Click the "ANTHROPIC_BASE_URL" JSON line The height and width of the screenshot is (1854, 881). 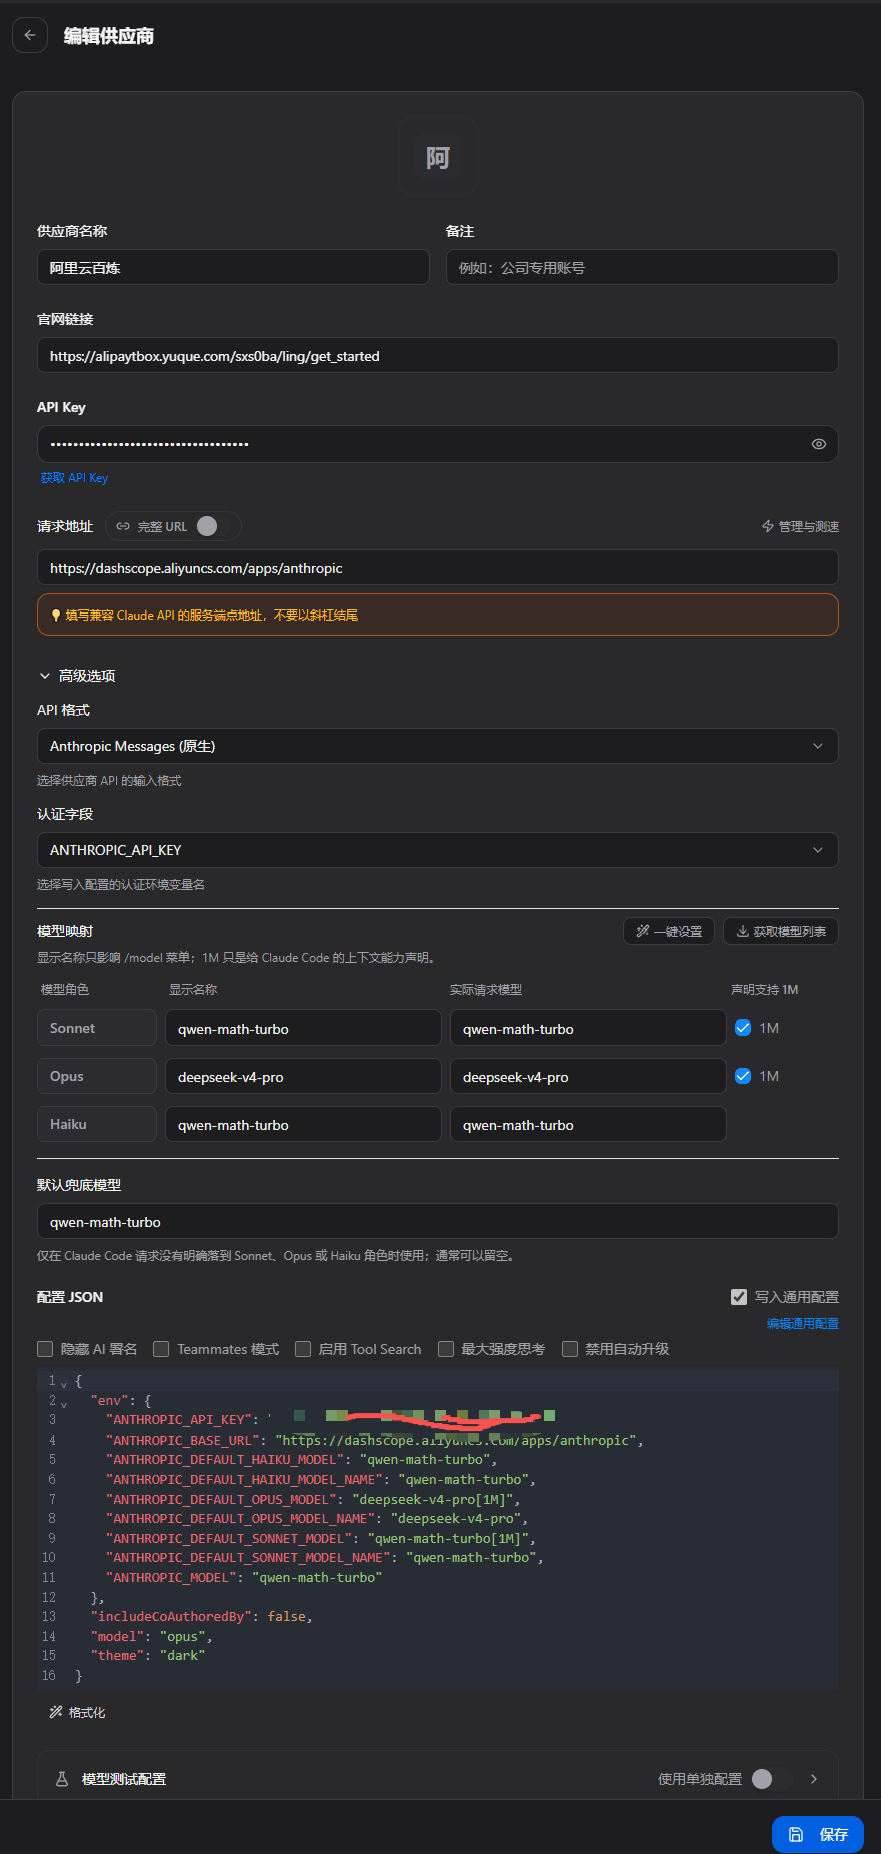pos(375,1440)
